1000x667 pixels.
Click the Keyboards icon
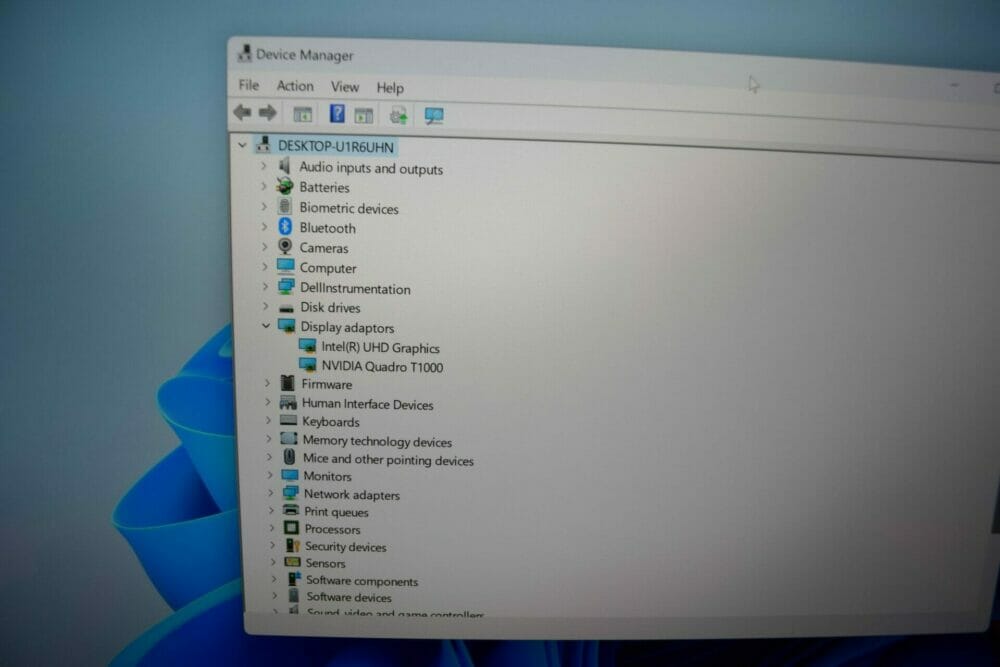(289, 420)
